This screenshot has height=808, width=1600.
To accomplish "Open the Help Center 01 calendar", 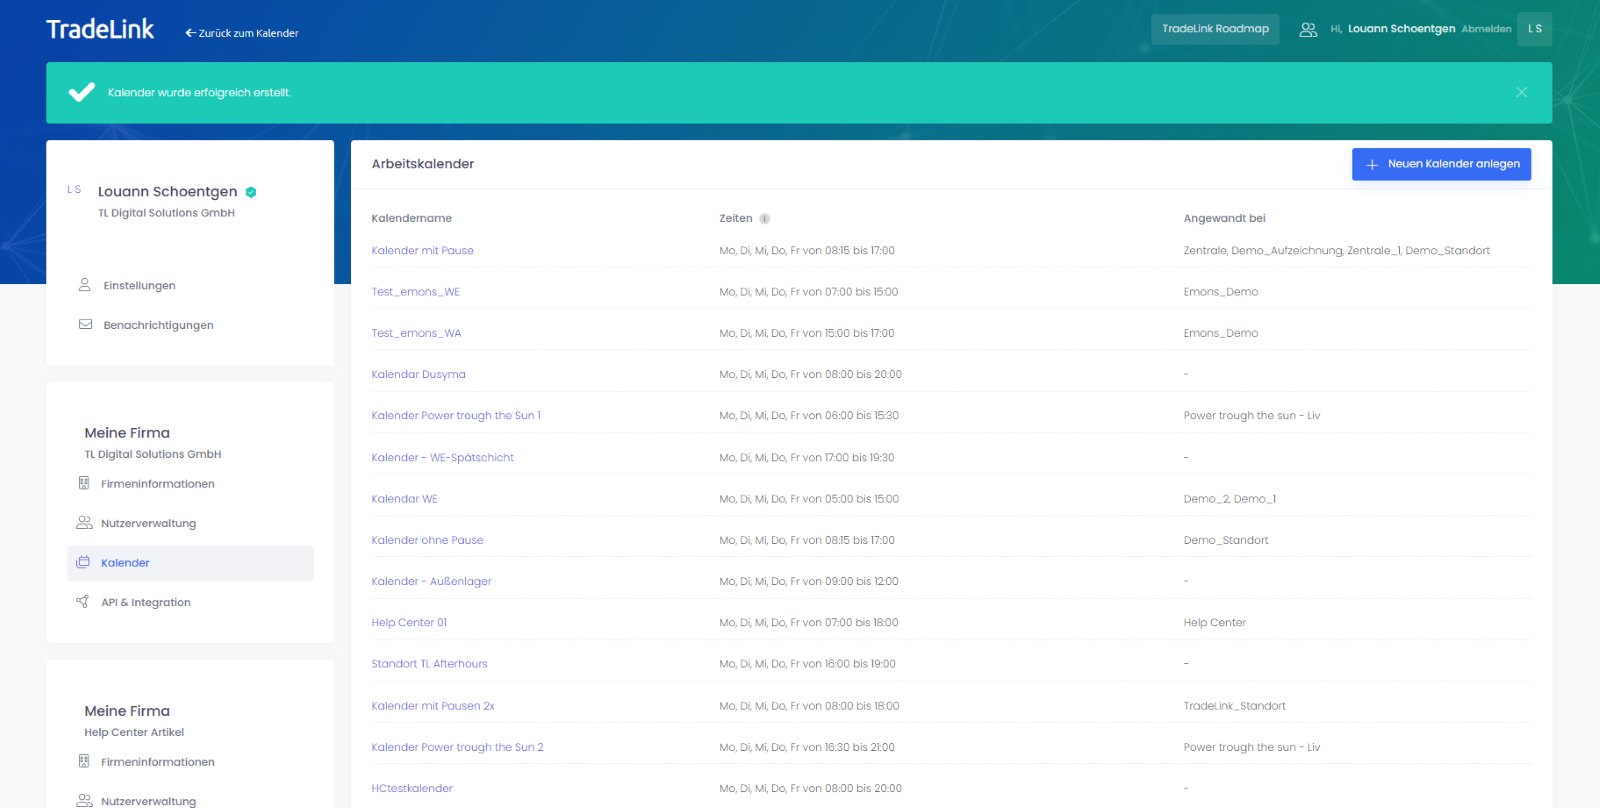I will click(x=409, y=622).
